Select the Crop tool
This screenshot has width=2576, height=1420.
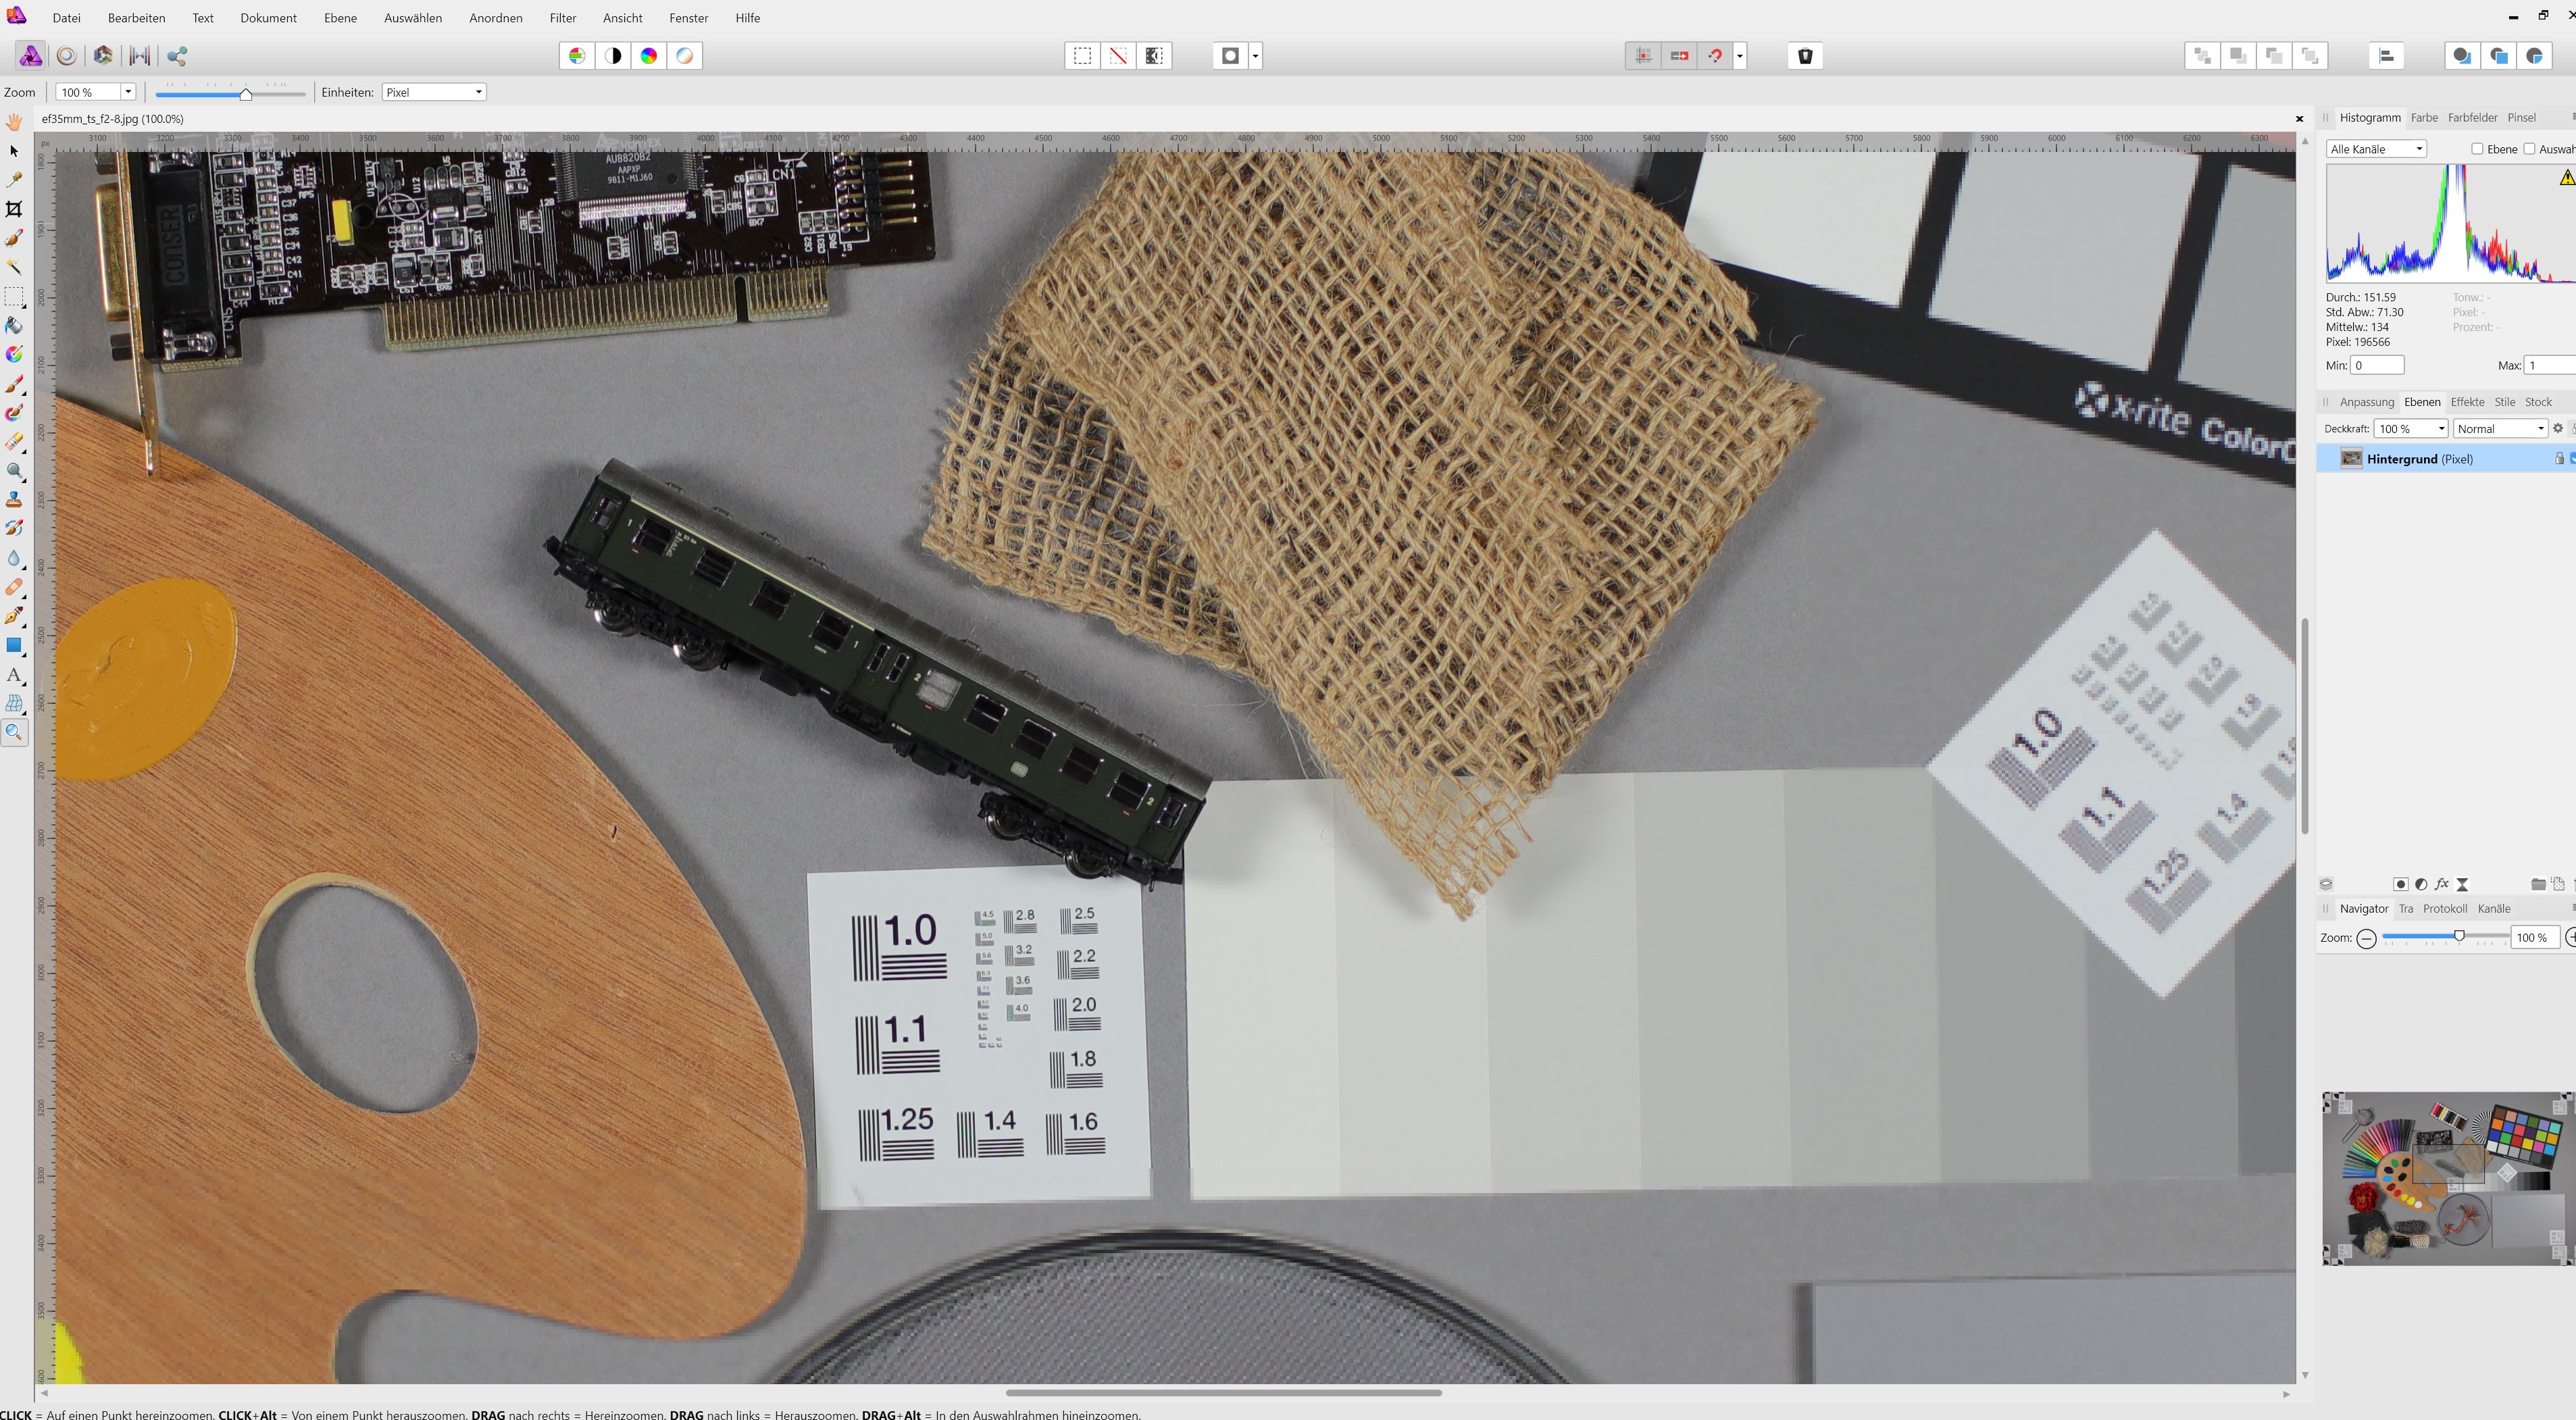tap(14, 209)
